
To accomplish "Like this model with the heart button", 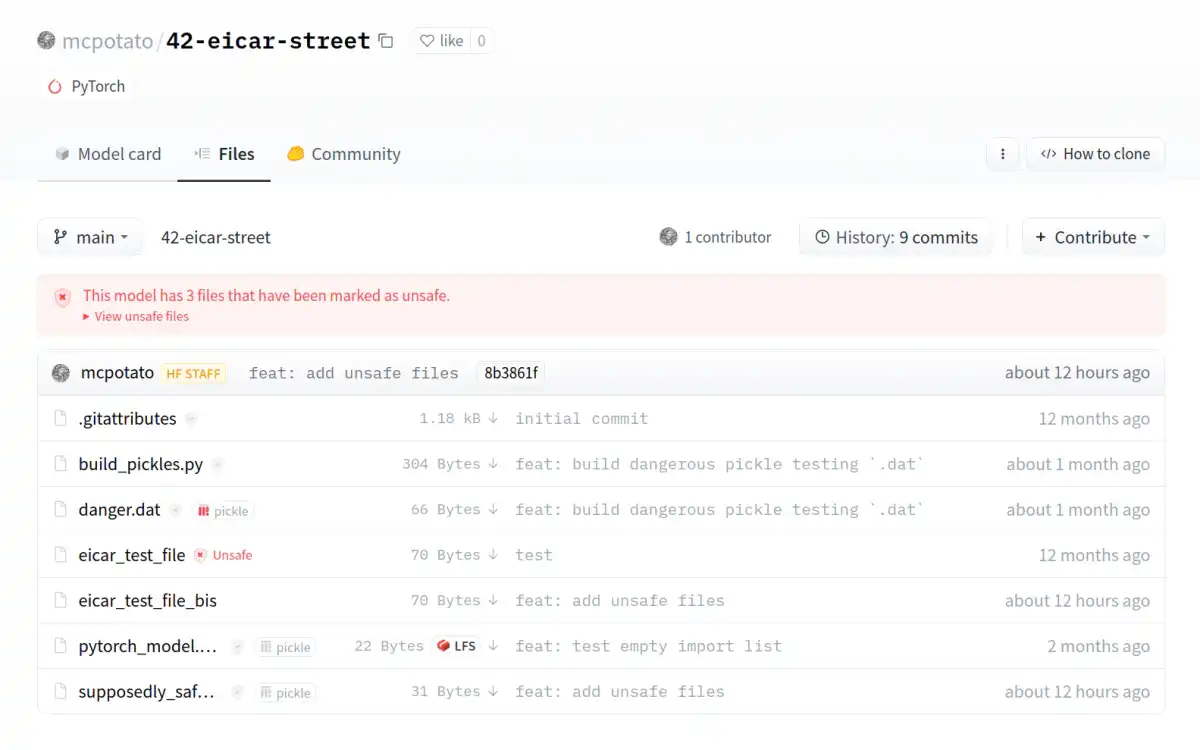I will point(441,41).
